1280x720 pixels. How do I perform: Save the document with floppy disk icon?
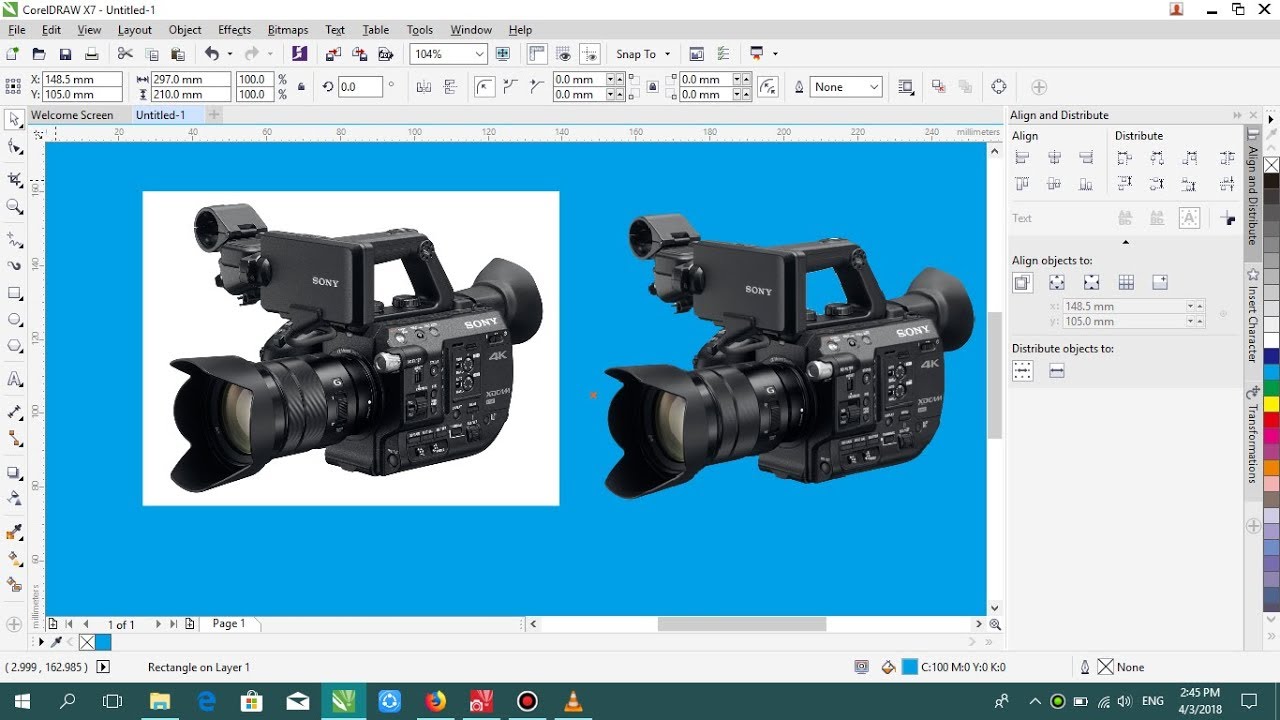(x=65, y=54)
